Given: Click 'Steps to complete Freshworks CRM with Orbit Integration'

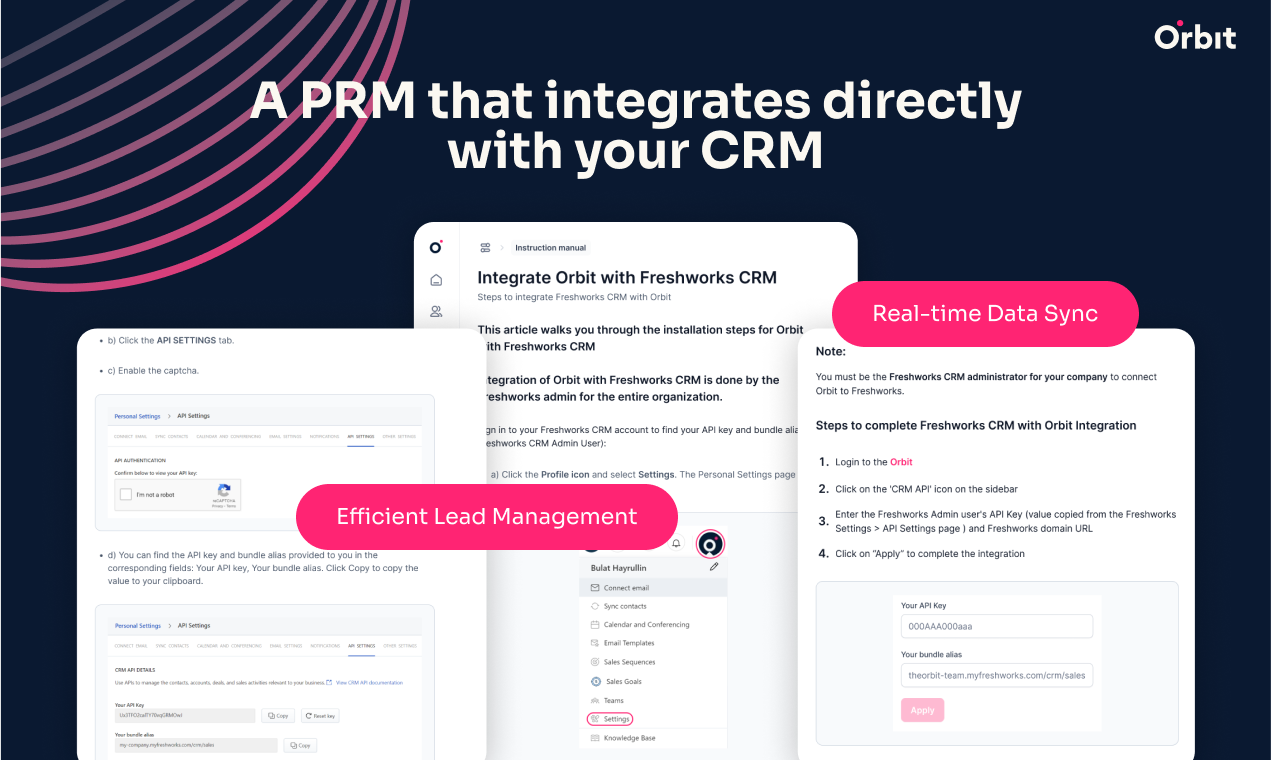Looking at the screenshot, I should pyautogui.click(x=976, y=425).
